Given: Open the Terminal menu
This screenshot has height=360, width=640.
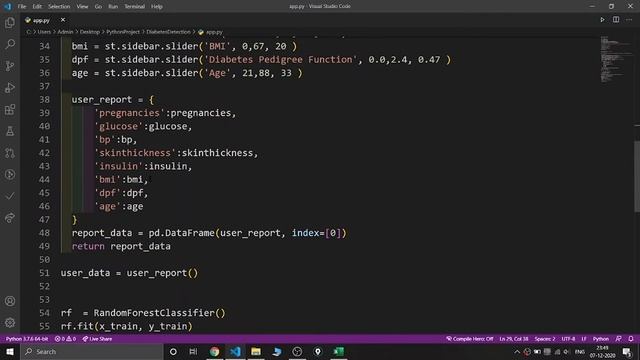Looking at the screenshot, I should coord(135,6).
